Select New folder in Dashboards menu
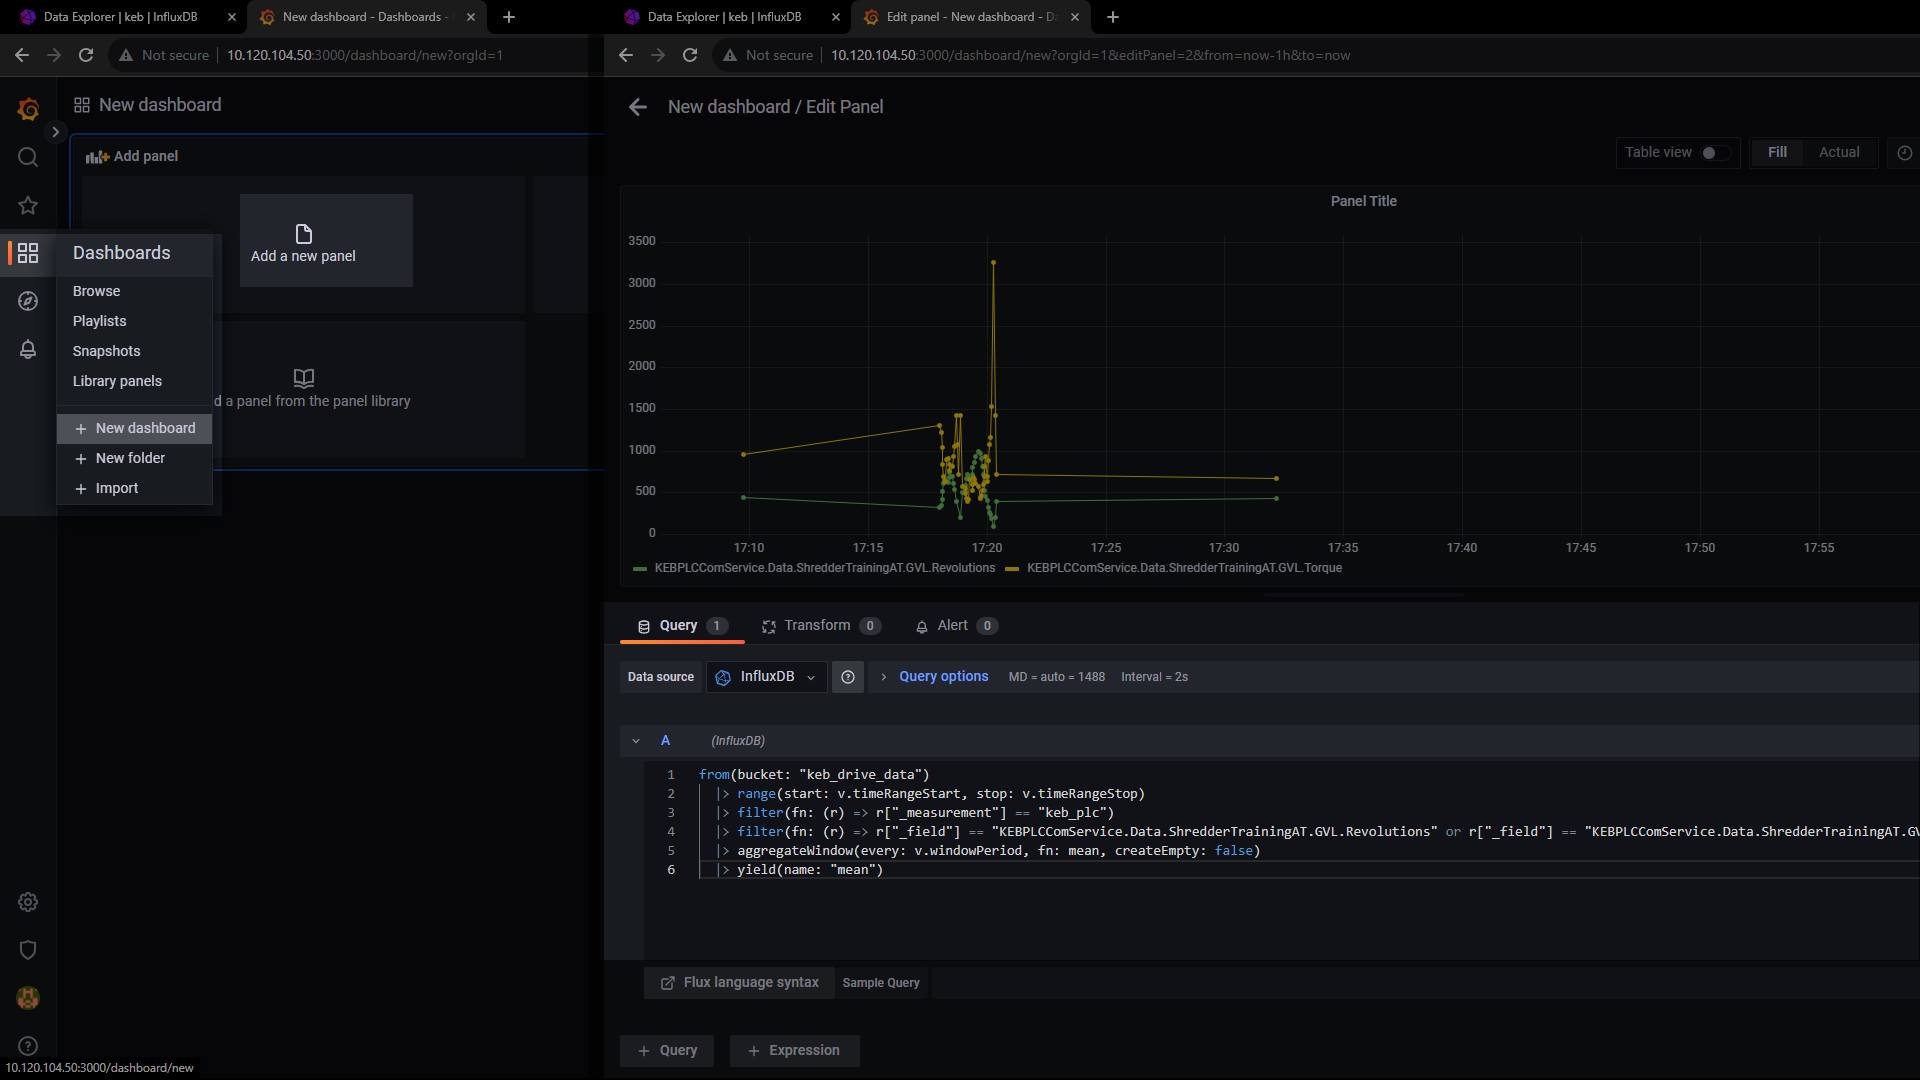This screenshot has height=1080, width=1920. (x=130, y=458)
